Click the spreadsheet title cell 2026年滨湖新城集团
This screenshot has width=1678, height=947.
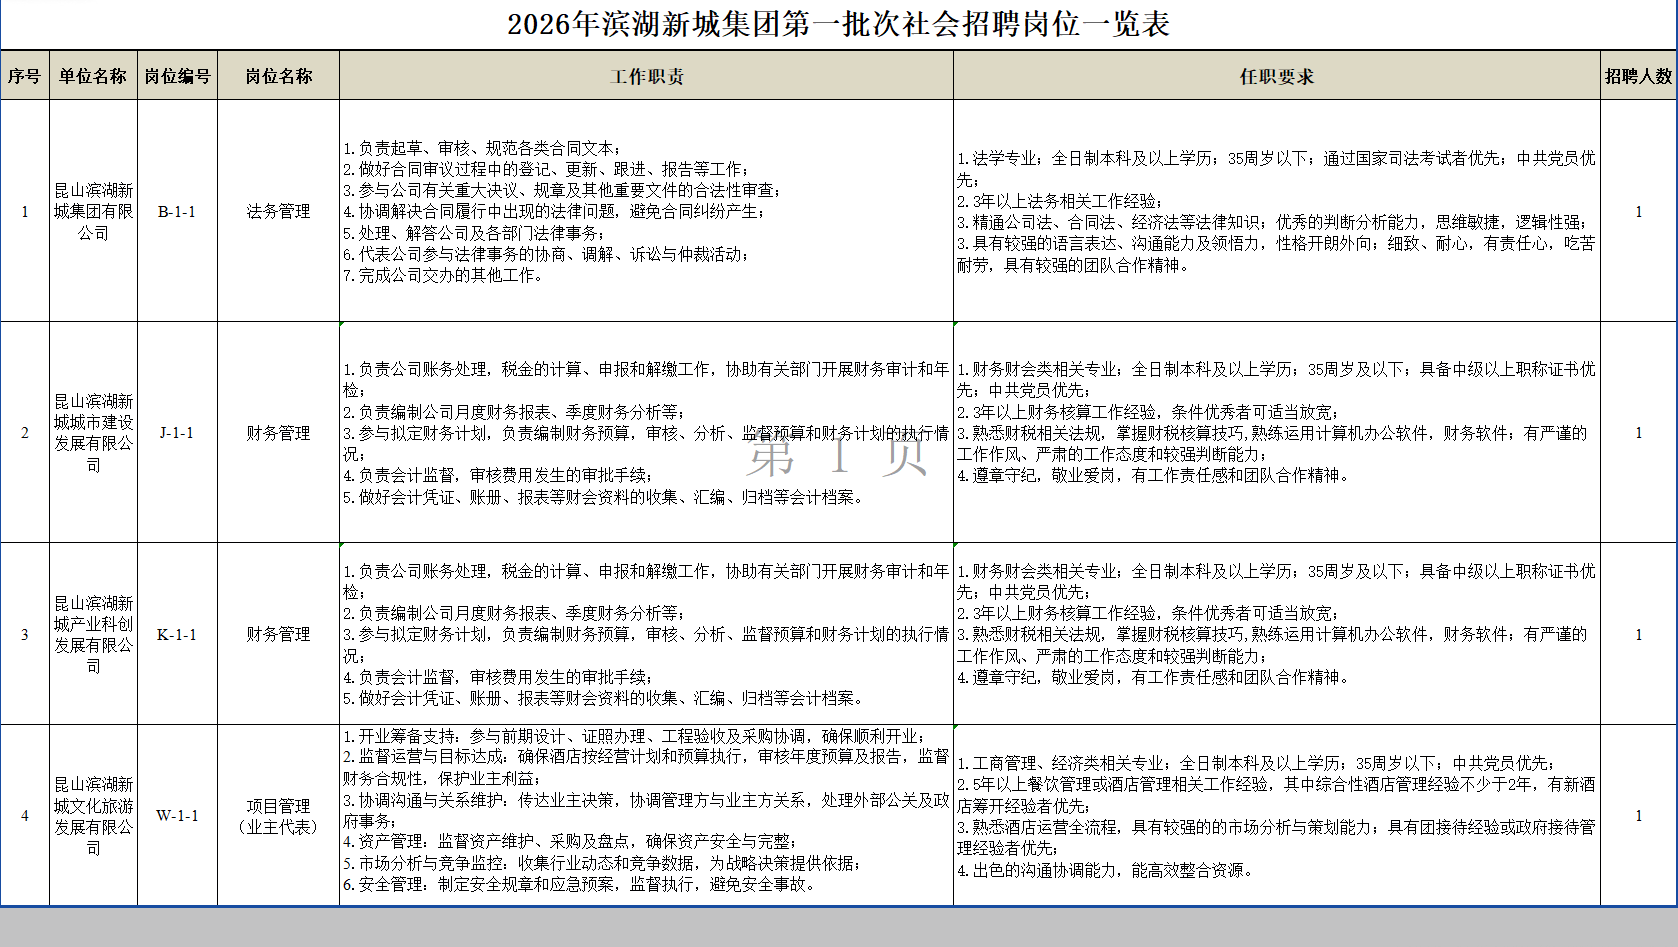(838, 24)
